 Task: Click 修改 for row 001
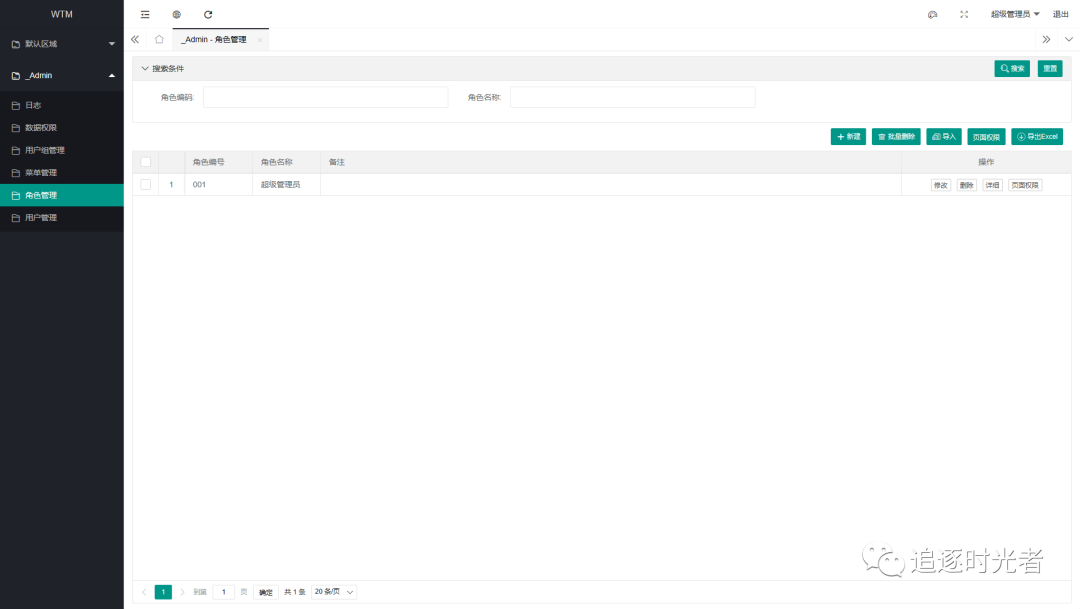pos(941,185)
